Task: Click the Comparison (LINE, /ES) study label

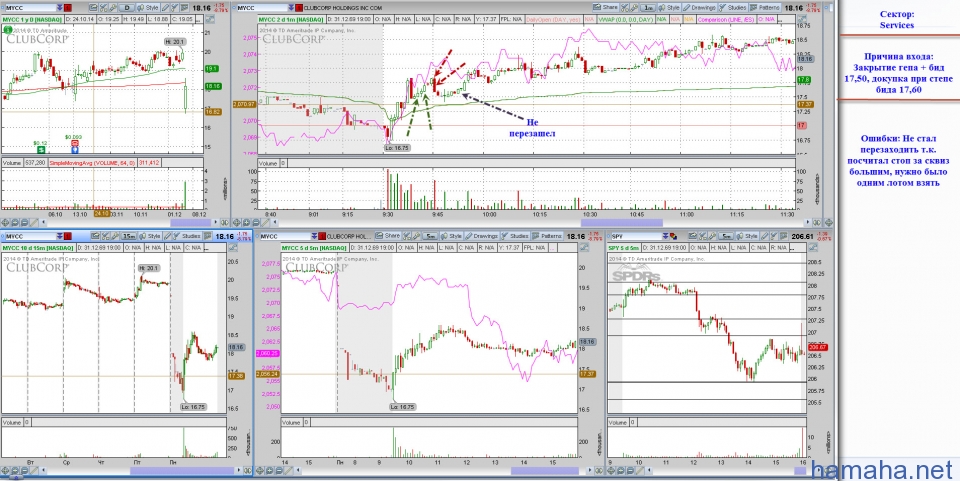Action: (x=727, y=19)
